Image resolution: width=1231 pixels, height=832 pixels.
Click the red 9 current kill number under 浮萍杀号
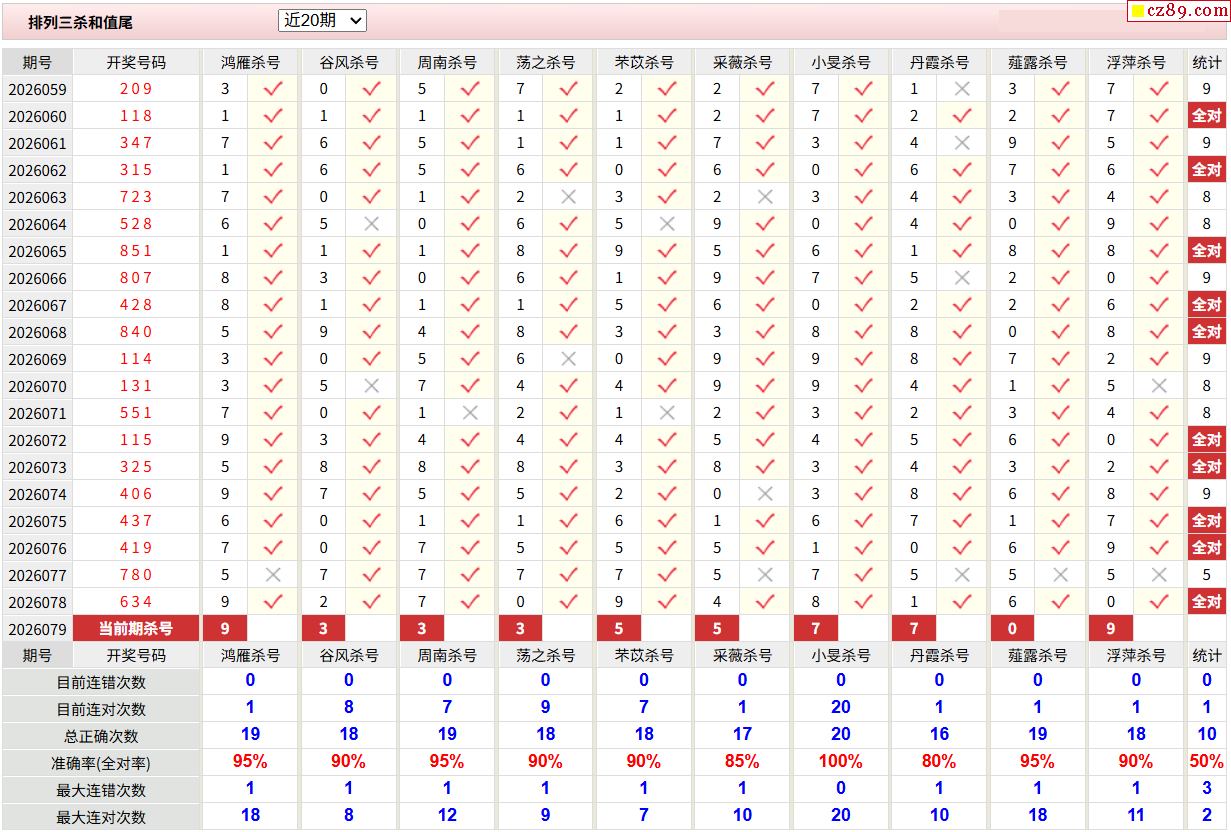click(x=1111, y=629)
